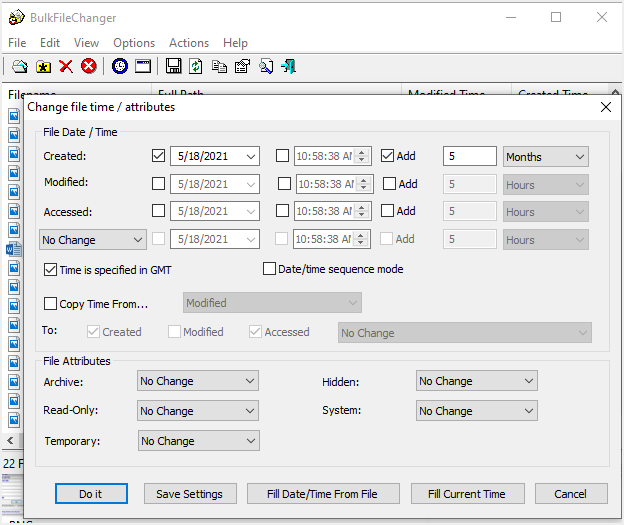624x525 pixels.
Task: Enable the Accessed date checkbox
Action: coord(158,211)
